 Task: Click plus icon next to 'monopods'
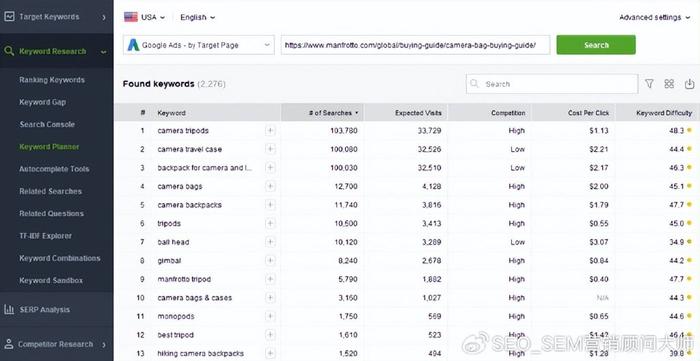(270, 316)
